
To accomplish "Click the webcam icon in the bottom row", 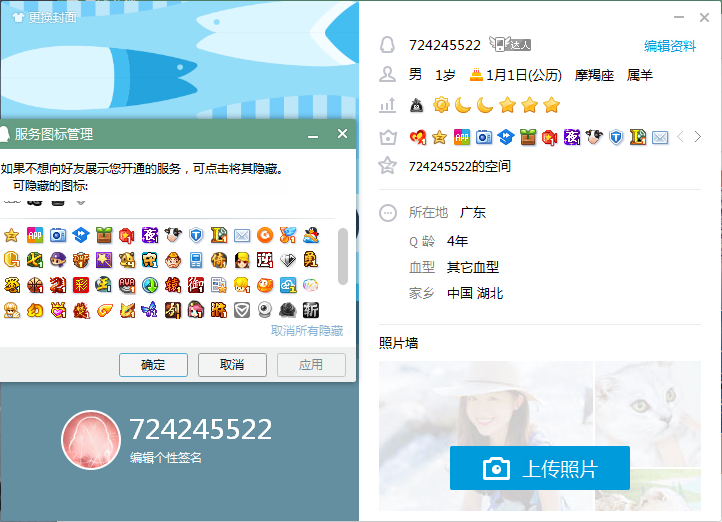I will click(265, 310).
